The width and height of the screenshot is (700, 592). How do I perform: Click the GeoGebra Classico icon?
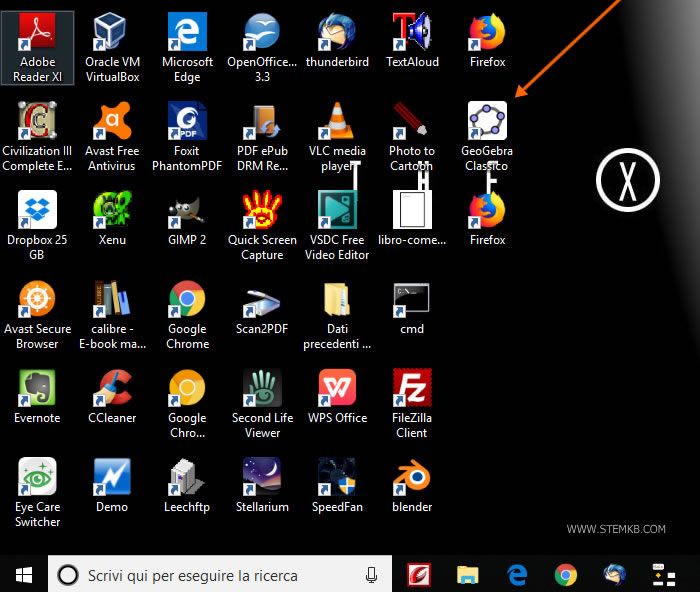point(487,137)
